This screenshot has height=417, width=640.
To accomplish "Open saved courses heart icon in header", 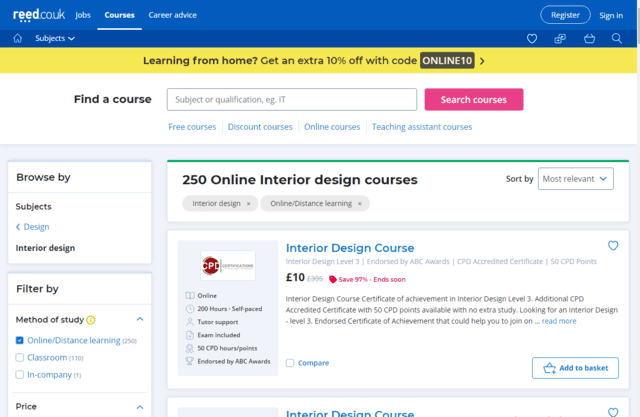I will point(532,38).
